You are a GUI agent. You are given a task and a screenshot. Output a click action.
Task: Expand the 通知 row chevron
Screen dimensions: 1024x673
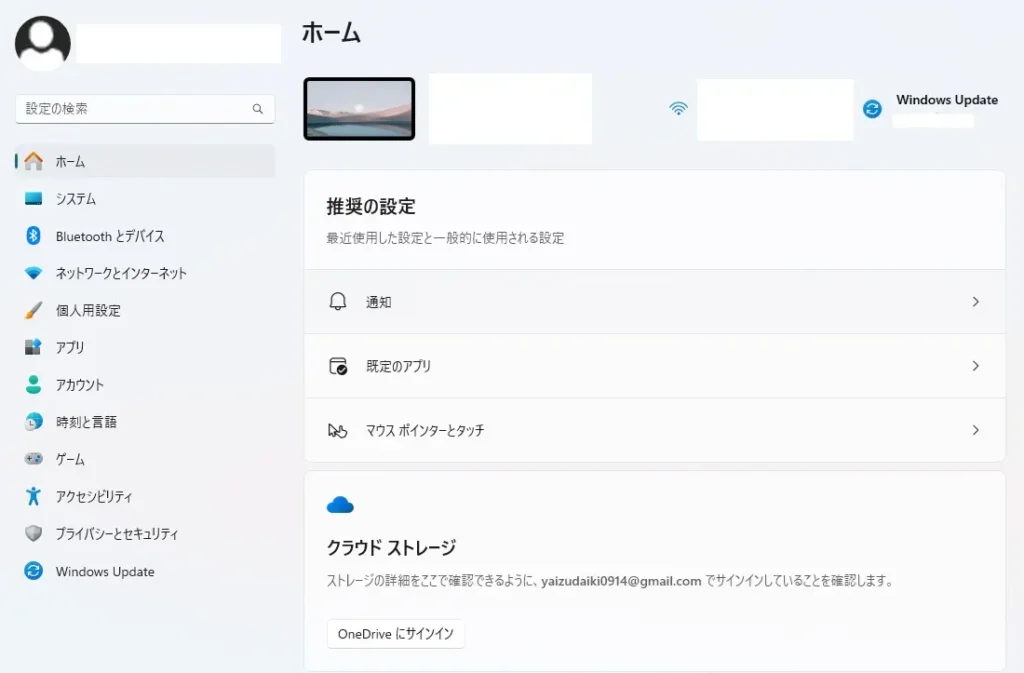click(x=976, y=302)
